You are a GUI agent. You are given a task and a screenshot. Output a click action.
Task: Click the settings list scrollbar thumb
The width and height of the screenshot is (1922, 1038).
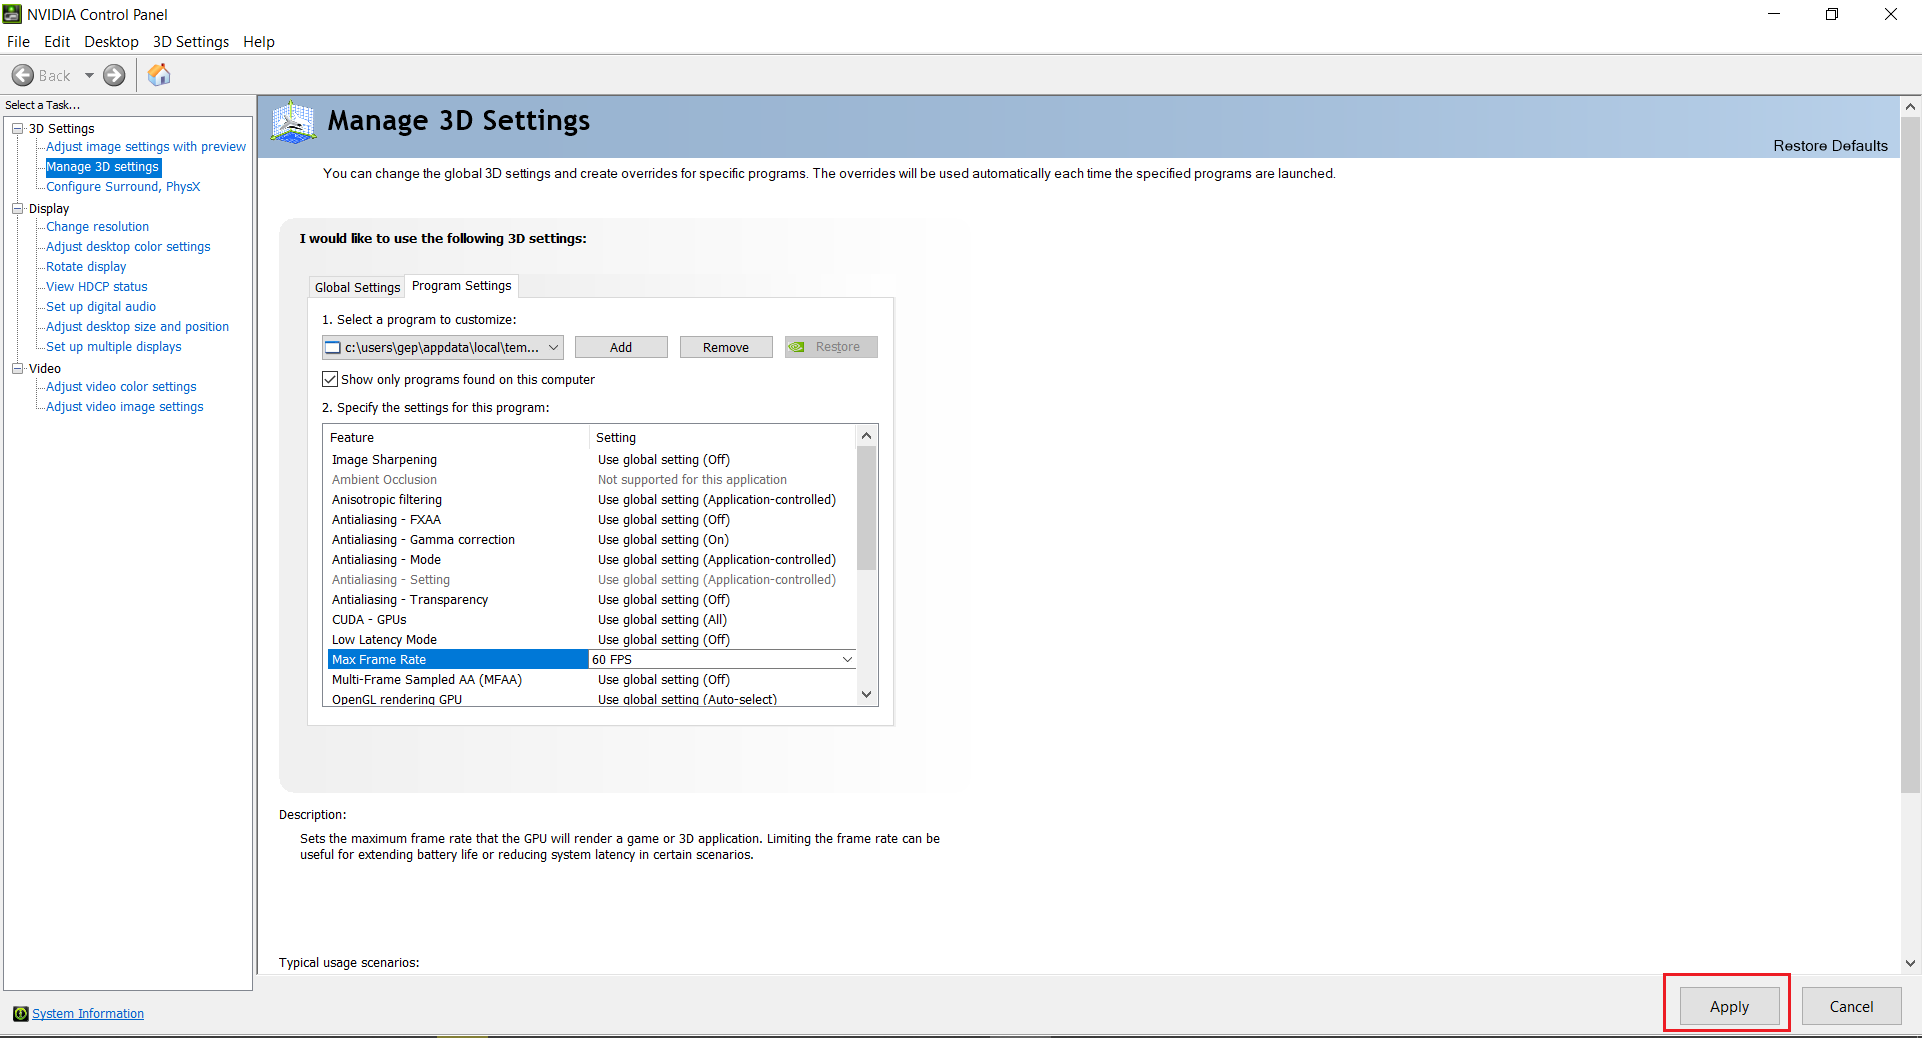click(867, 508)
